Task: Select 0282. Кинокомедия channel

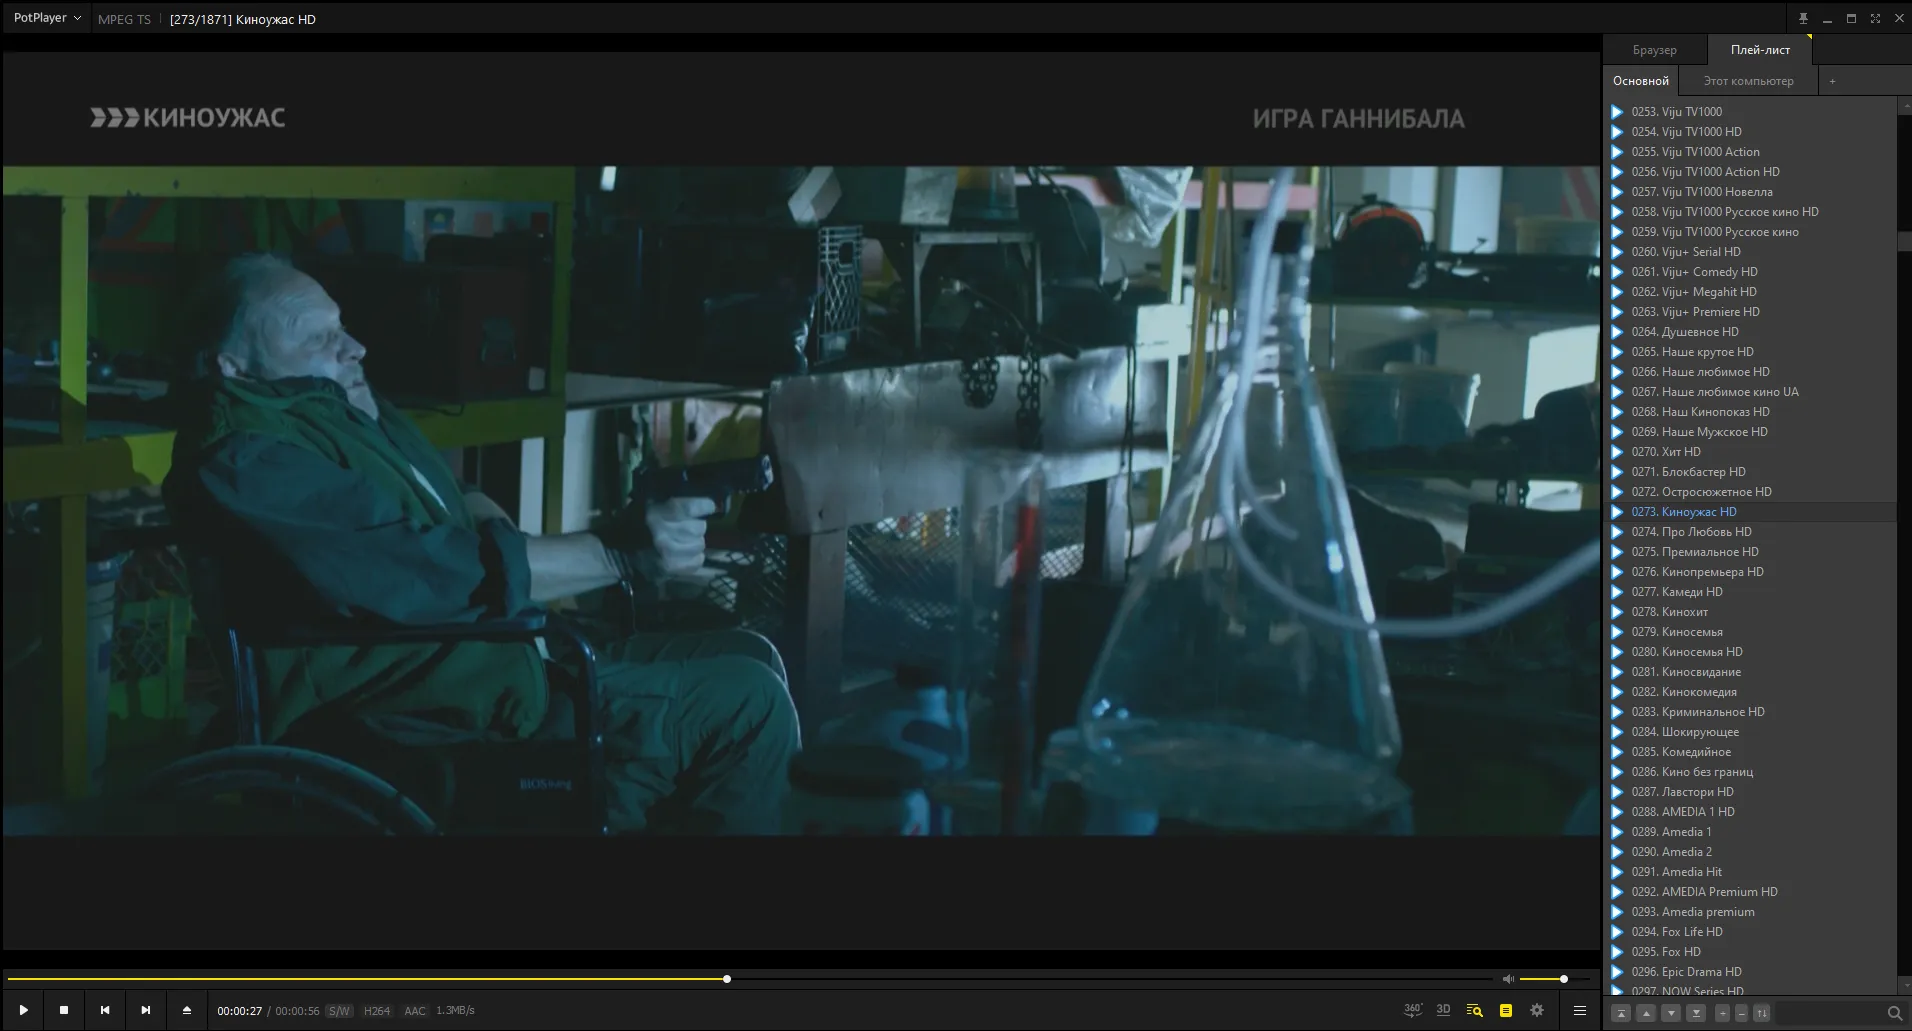Action: [1749, 692]
